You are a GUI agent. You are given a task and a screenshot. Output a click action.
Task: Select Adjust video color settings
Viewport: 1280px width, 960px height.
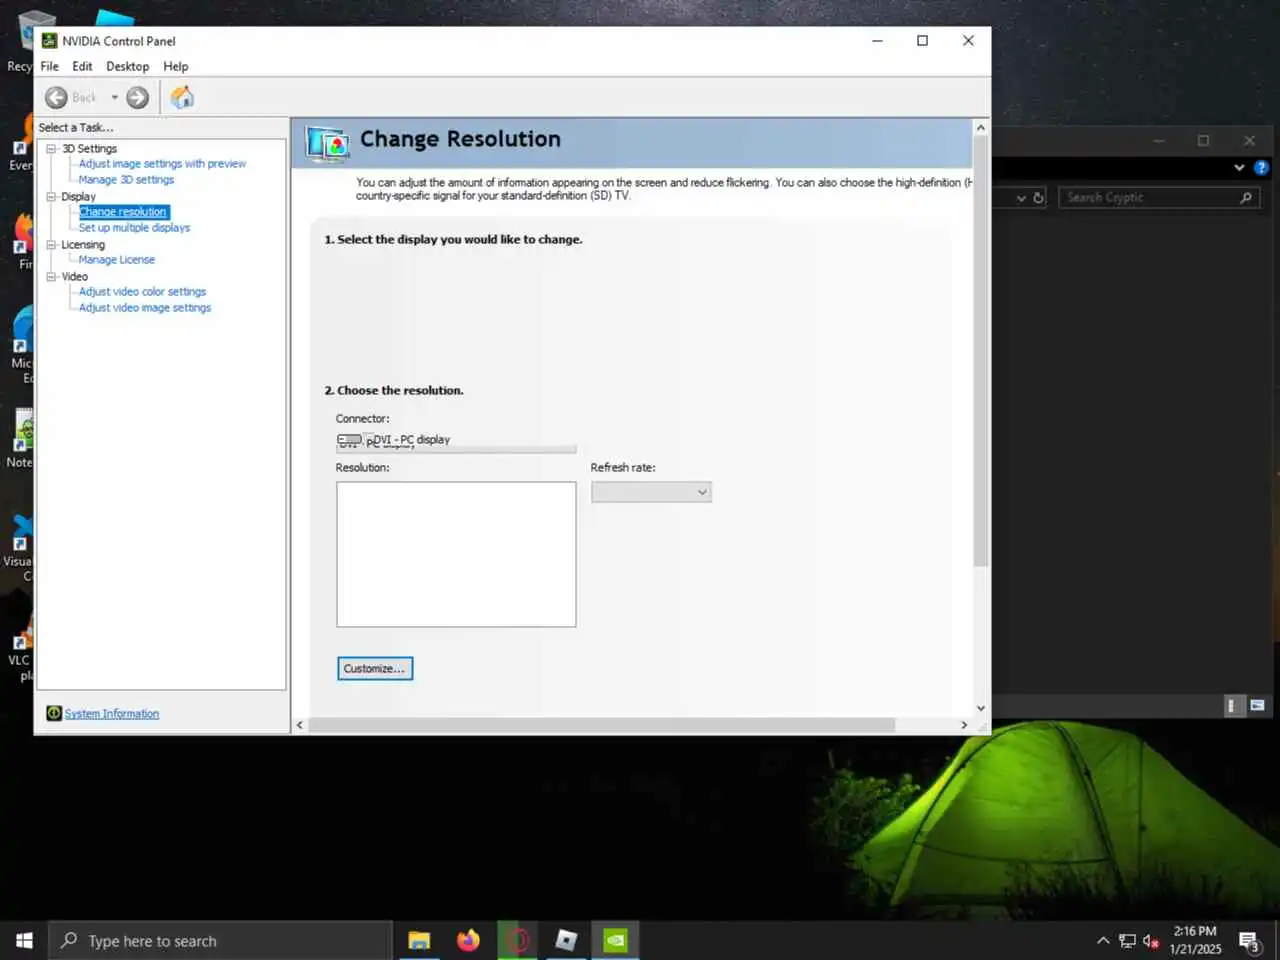(142, 292)
